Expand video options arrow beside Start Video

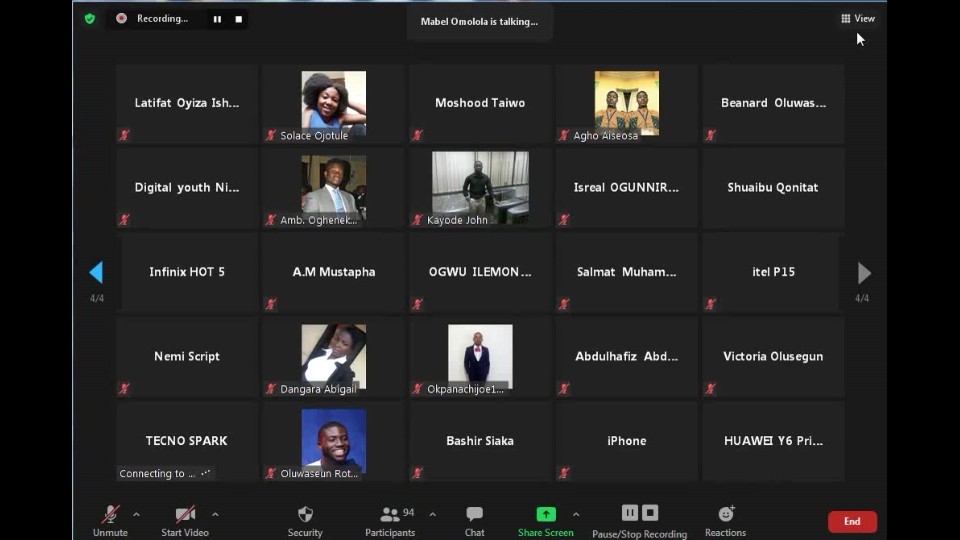tap(215, 515)
